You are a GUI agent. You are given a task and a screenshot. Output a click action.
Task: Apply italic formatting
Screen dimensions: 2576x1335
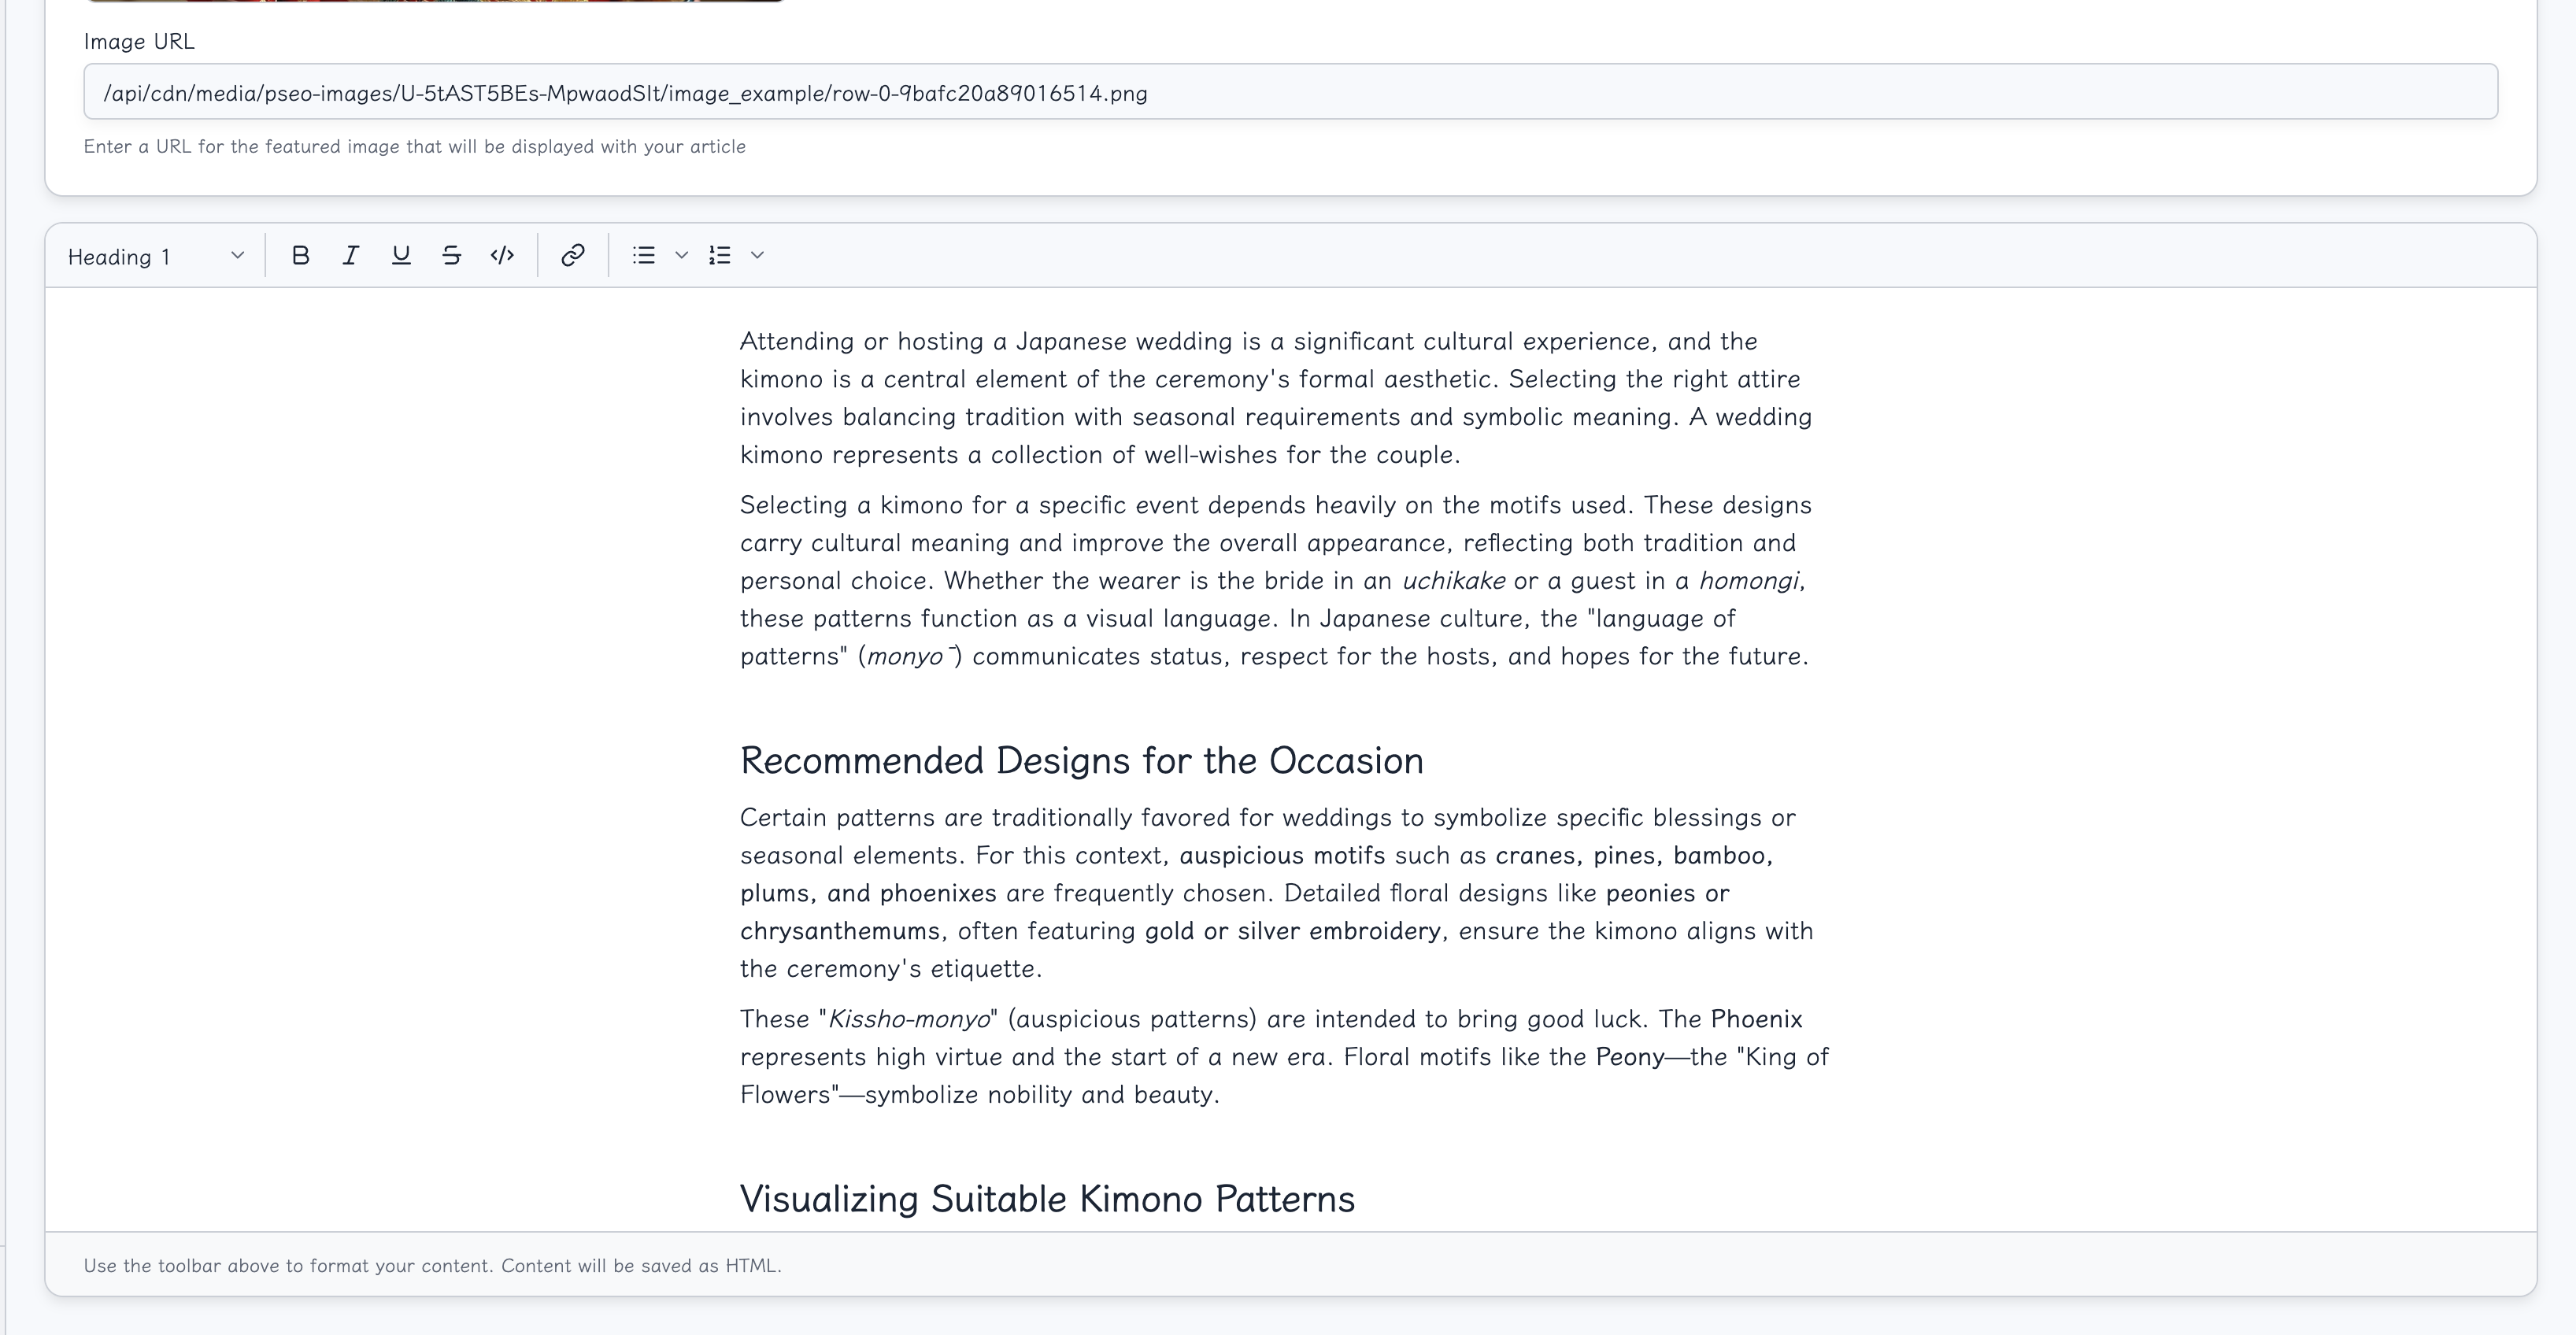(x=350, y=256)
